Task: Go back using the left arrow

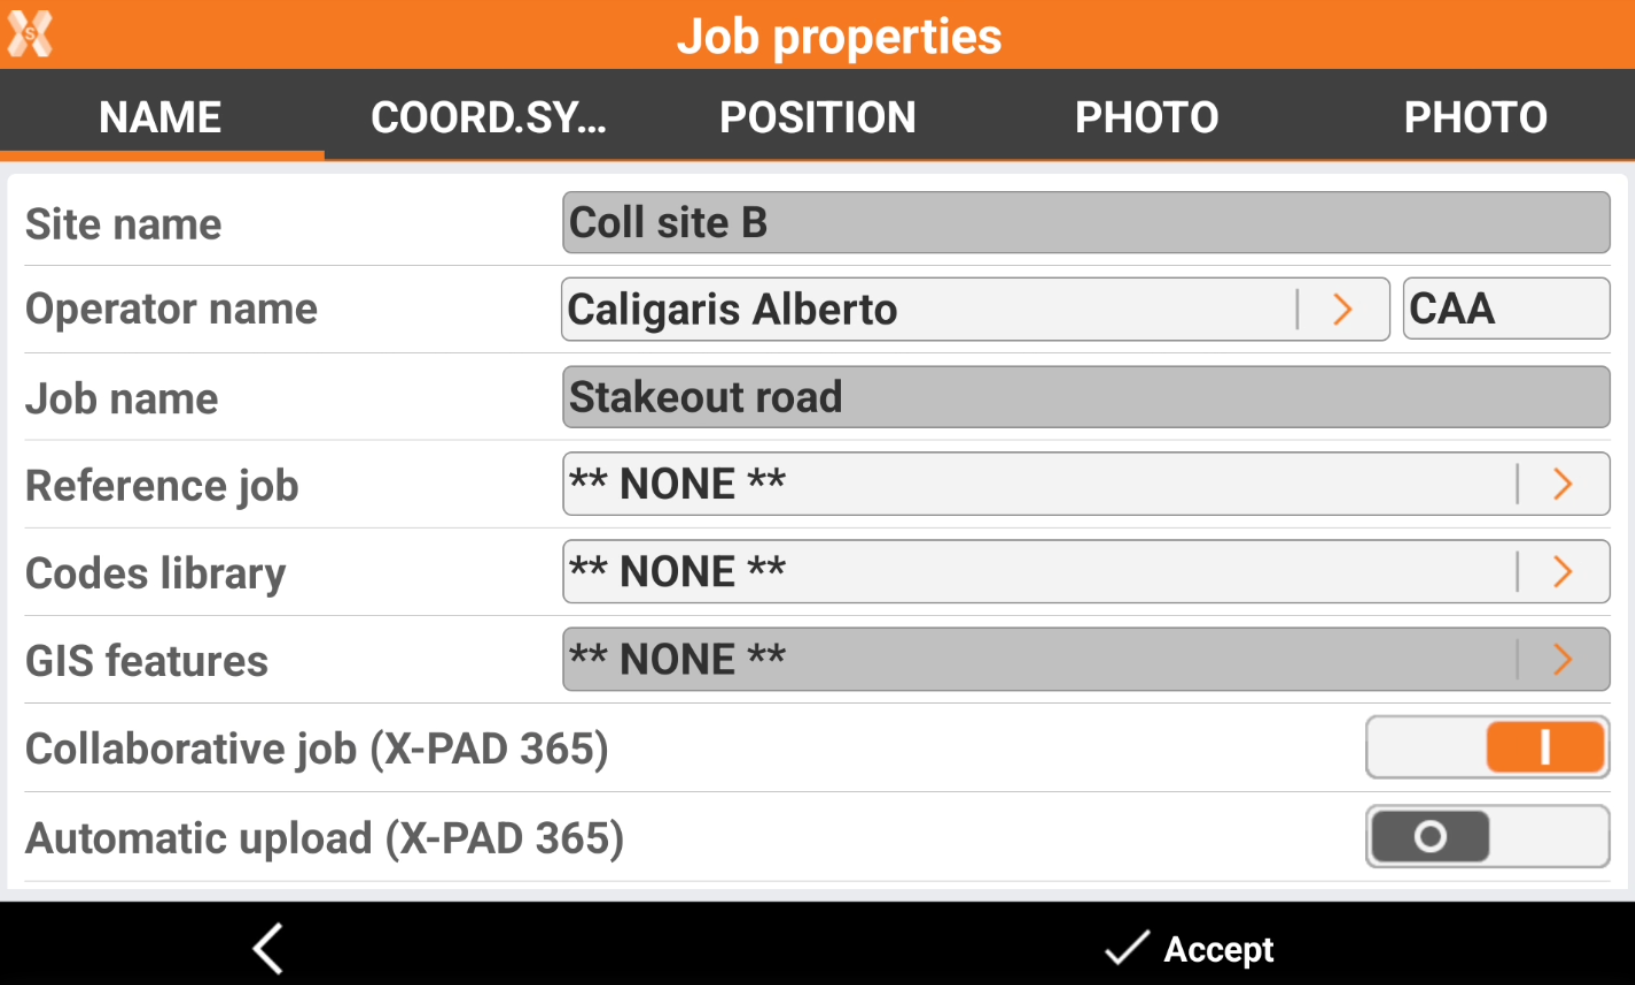Action: tap(268, 947)
